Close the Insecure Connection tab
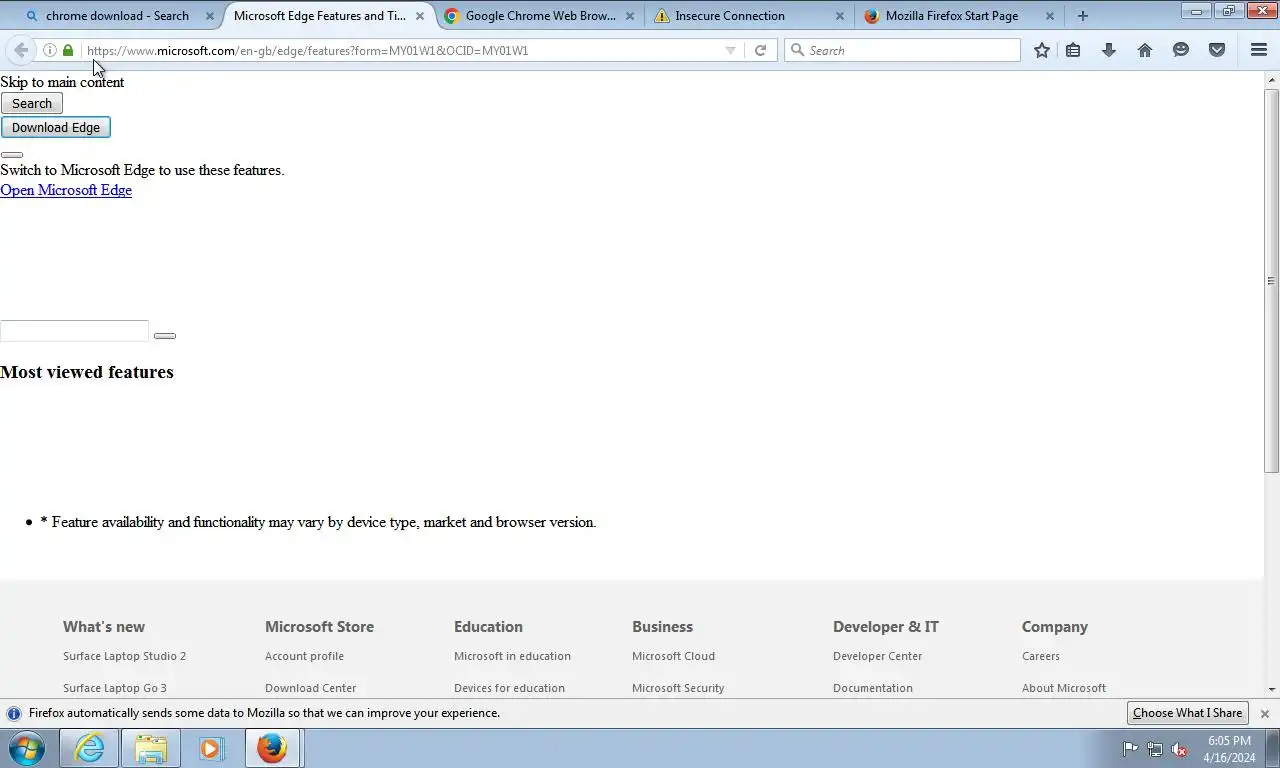The height and width of the screenshot is (768, 1280). coord(840,16)
